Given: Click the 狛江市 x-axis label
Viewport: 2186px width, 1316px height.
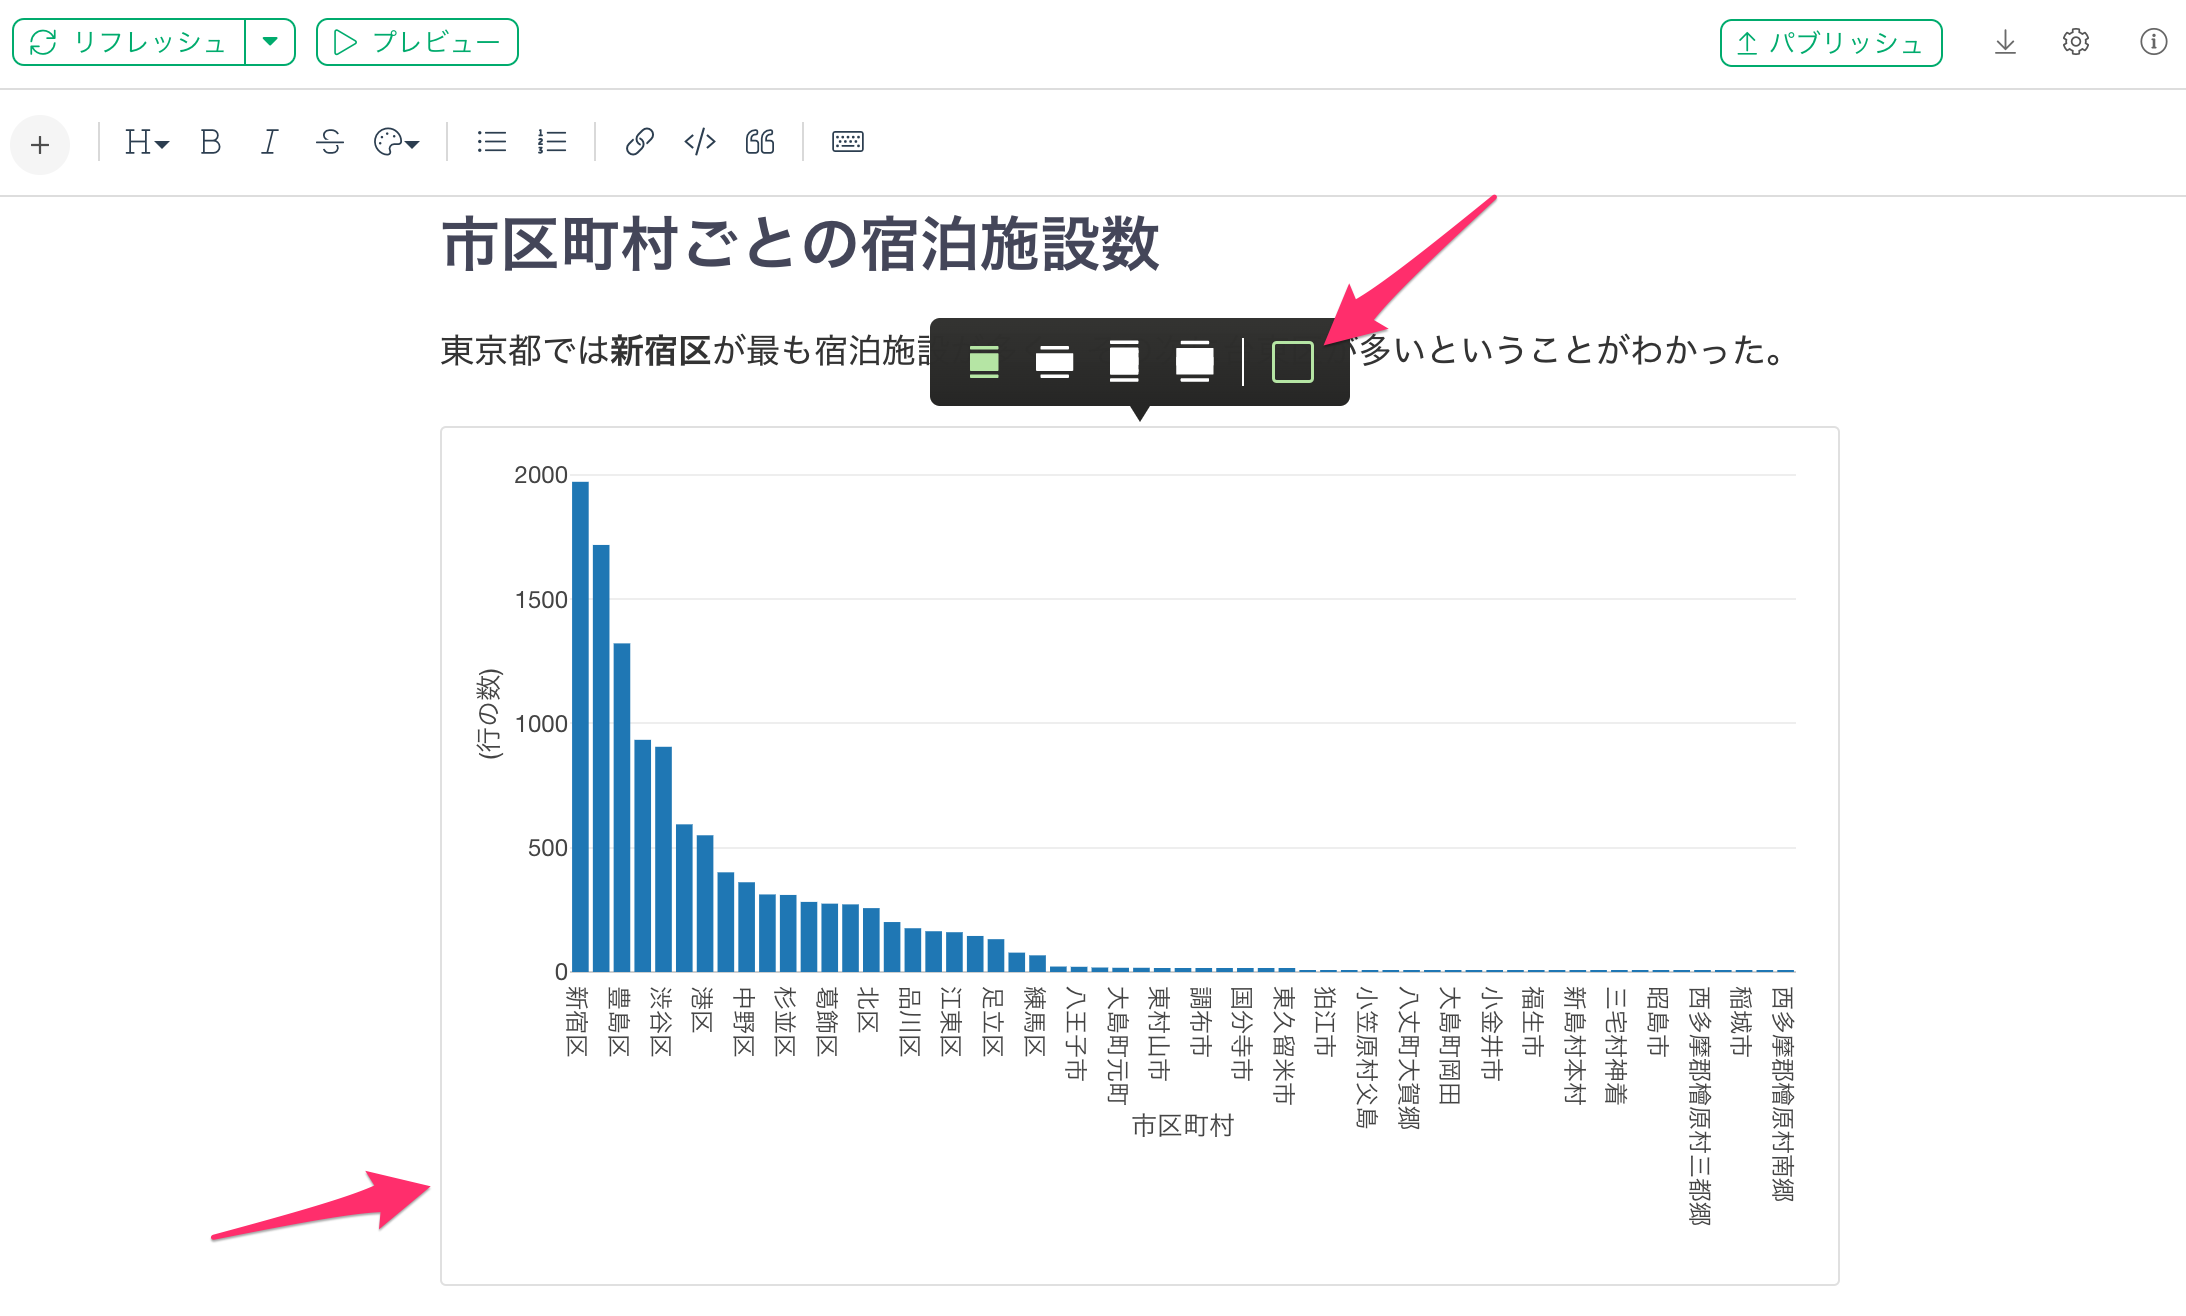Looking at the screenshot, I should click(x=1325, y=1021).
